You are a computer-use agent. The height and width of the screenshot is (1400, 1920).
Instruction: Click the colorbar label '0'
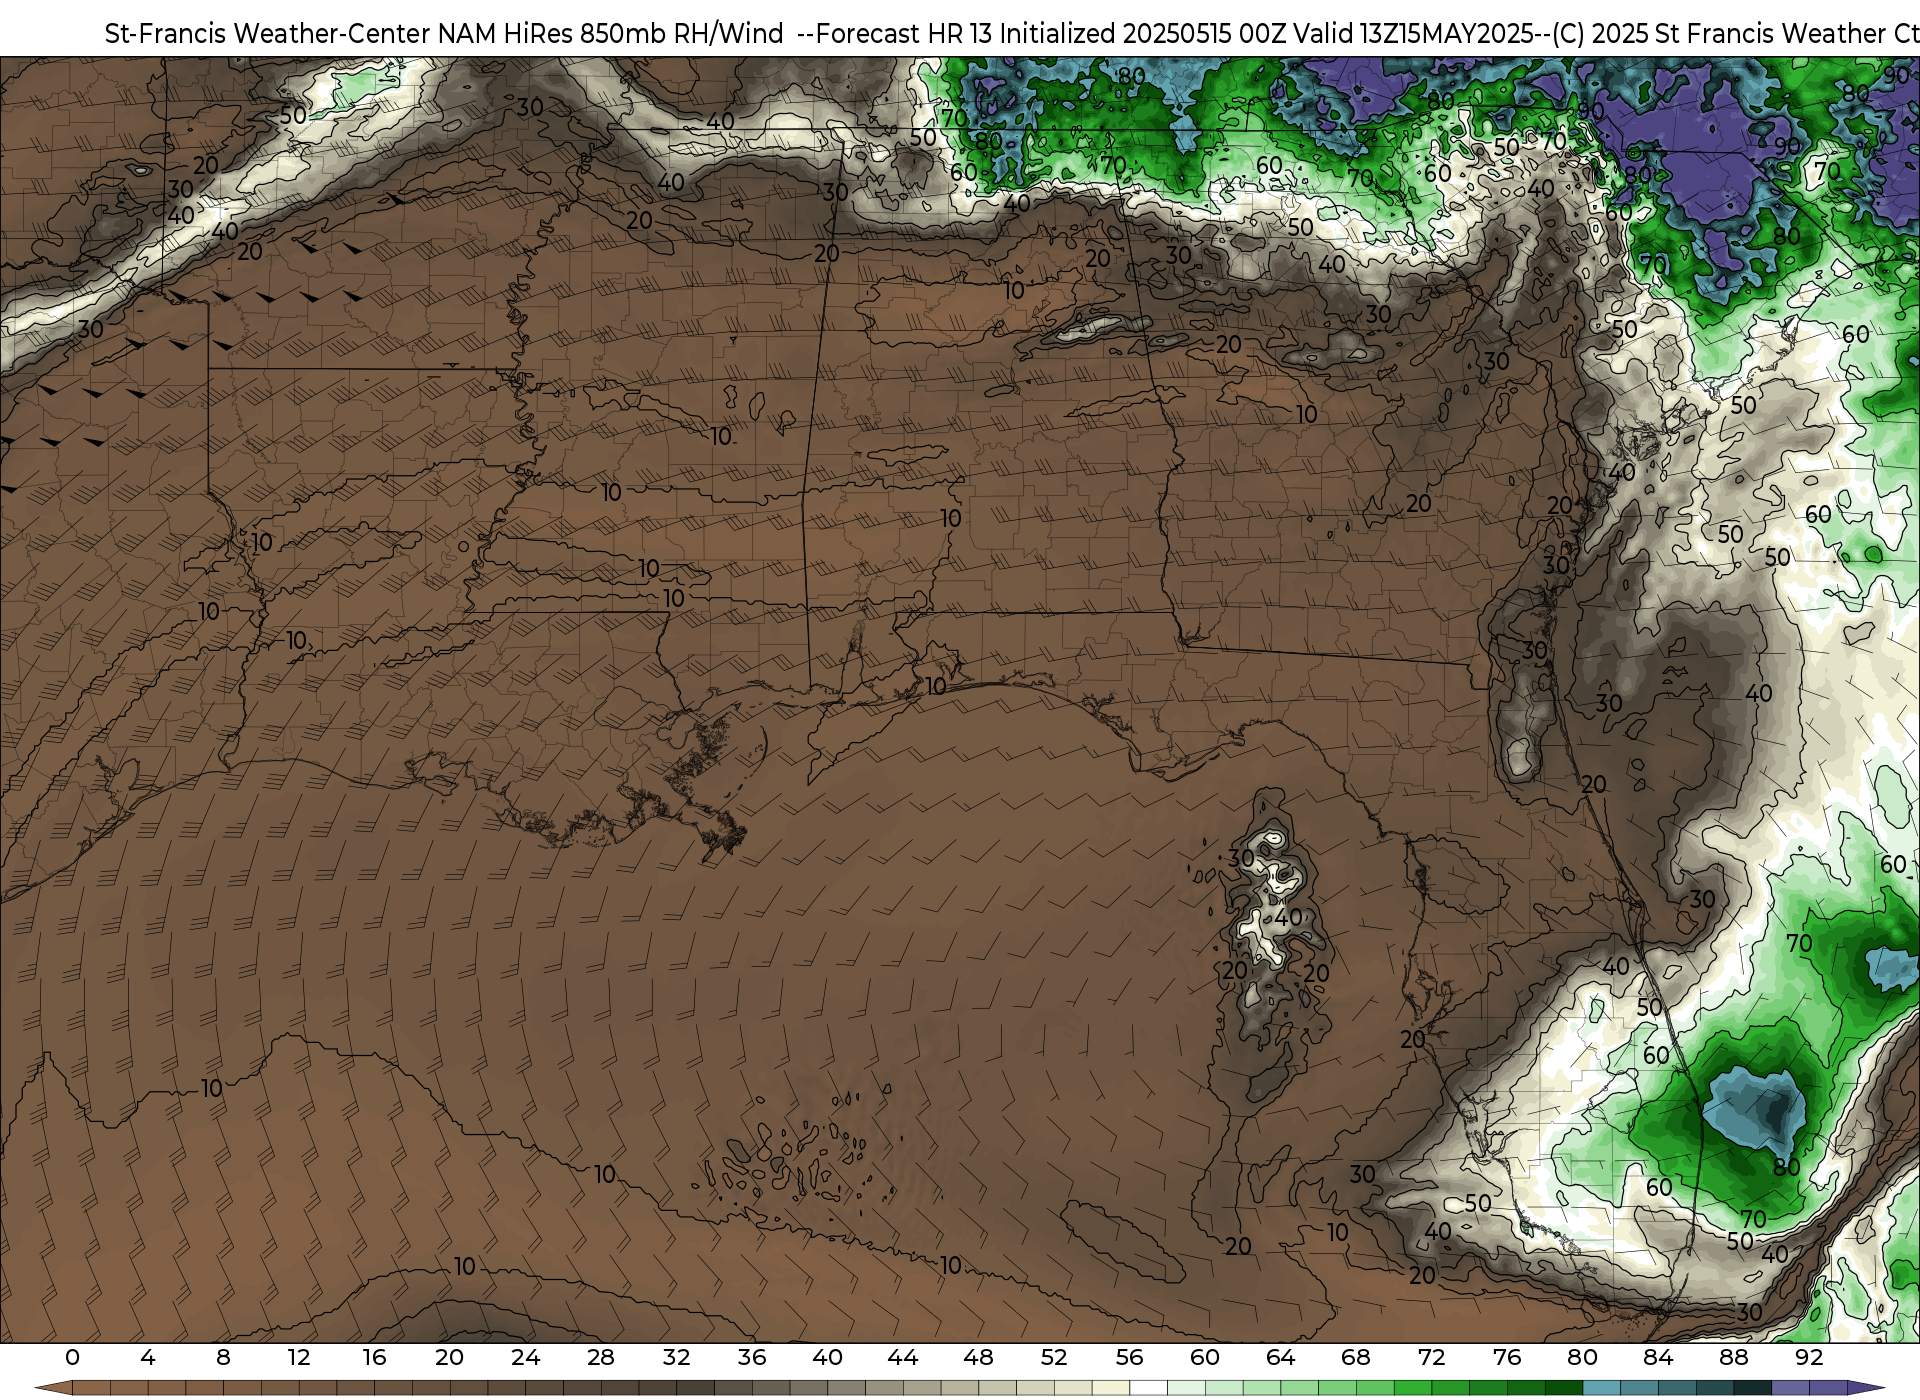(x=72, y=1357)
